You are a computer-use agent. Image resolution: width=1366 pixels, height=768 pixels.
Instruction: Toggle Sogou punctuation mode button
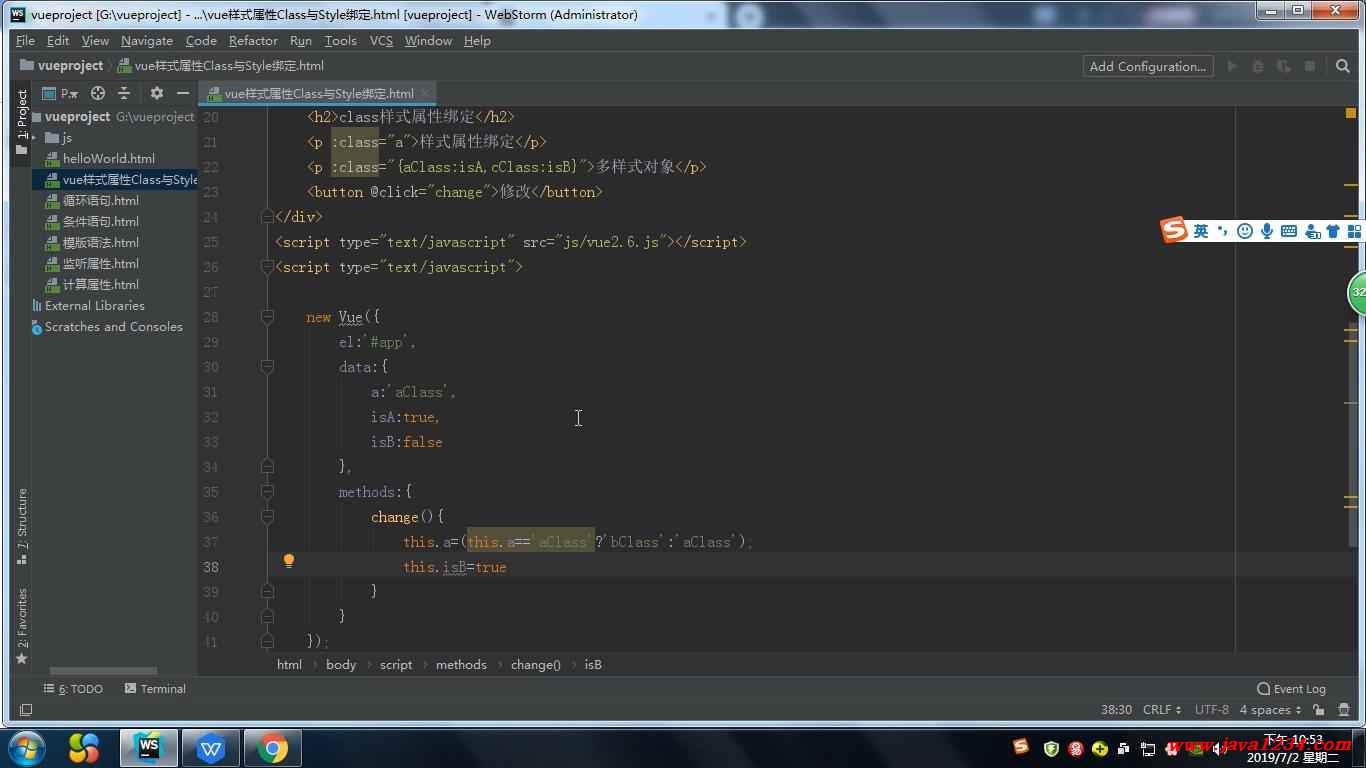coord(1223,231)
